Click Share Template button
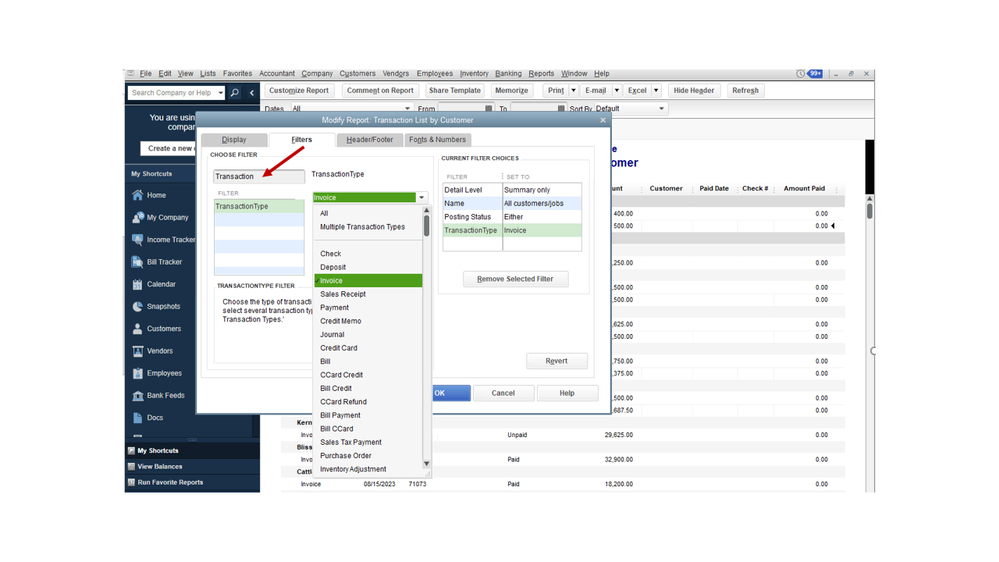Image resolution: width=999 pixels, height=562 pixels. pyautogui.click(x=454, y=90)
